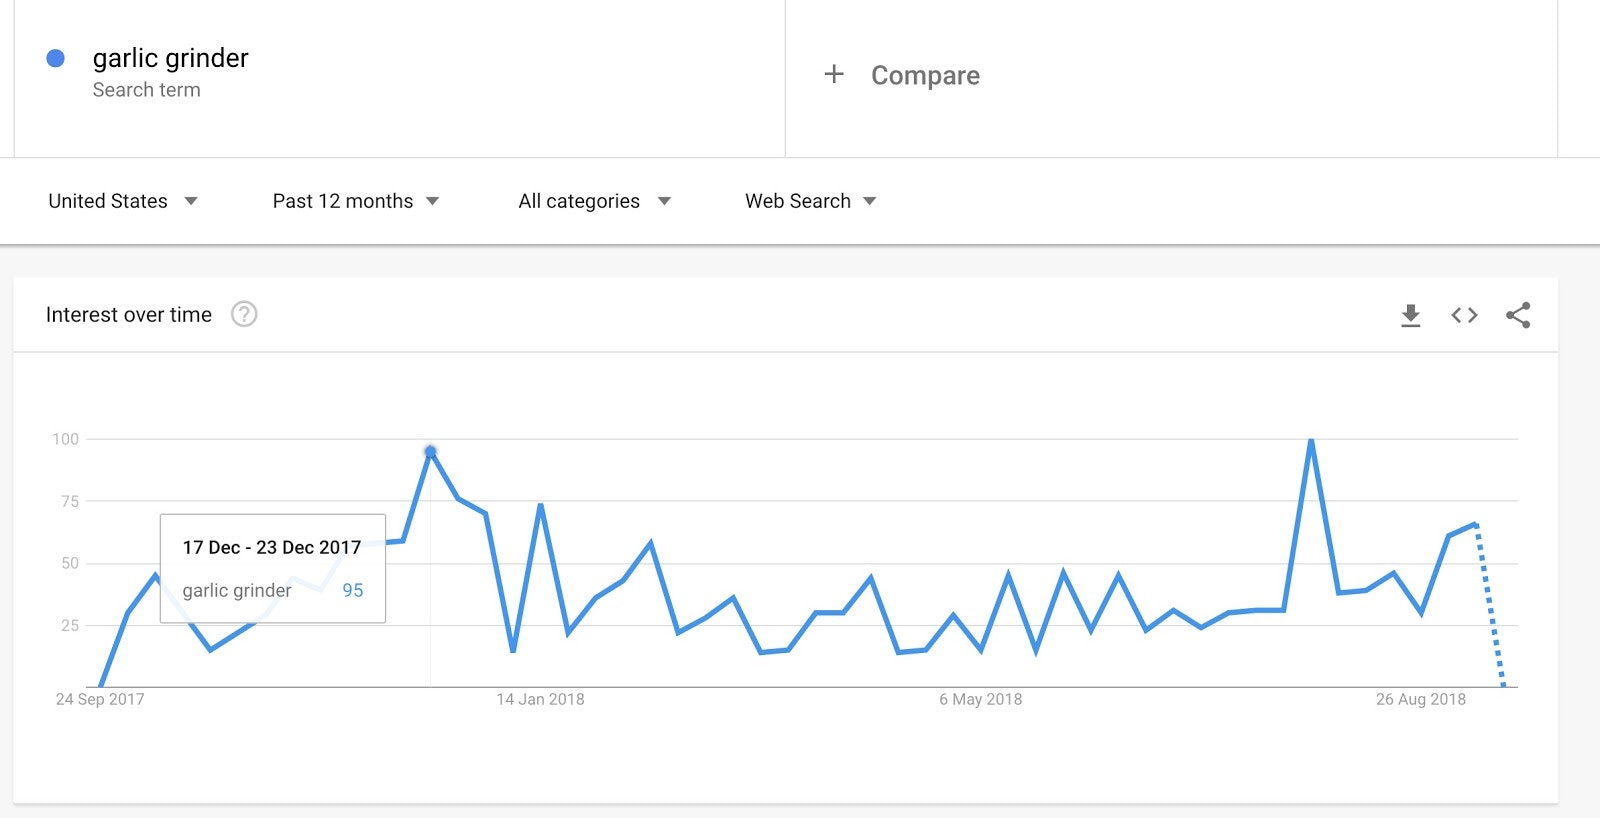
Task: Click the plus icon next to Compare
Action: (834, 75)
